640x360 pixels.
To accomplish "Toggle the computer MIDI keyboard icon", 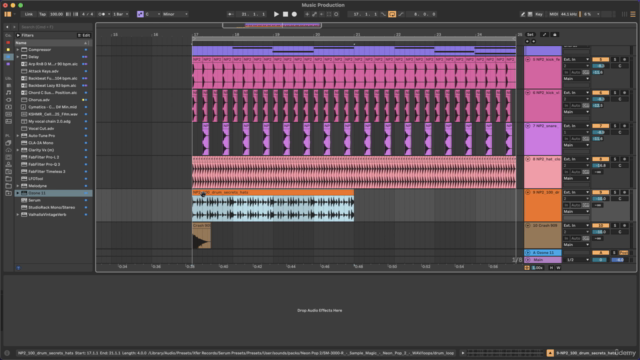I will 530,14.
